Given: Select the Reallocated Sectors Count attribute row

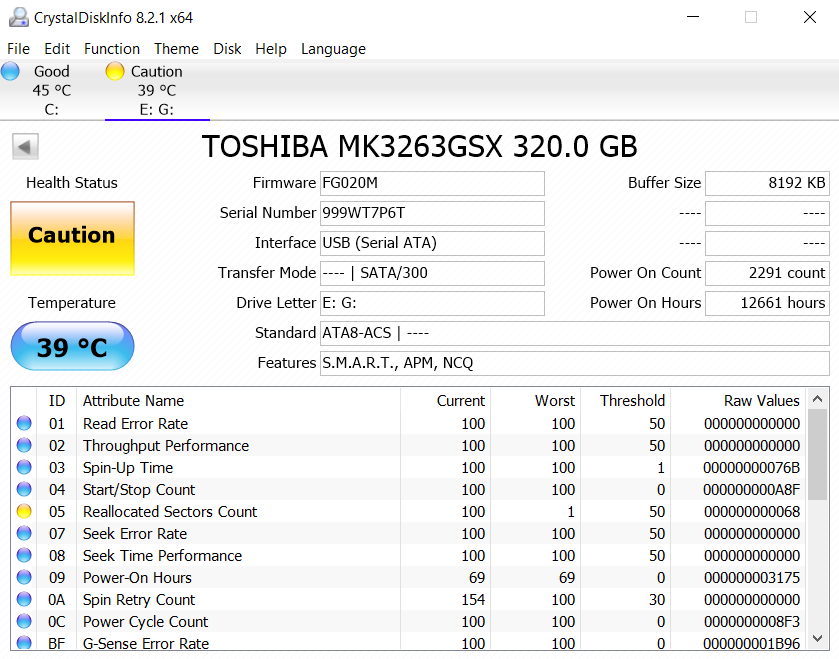Looking at the screenshot, I should click(409, 511).
